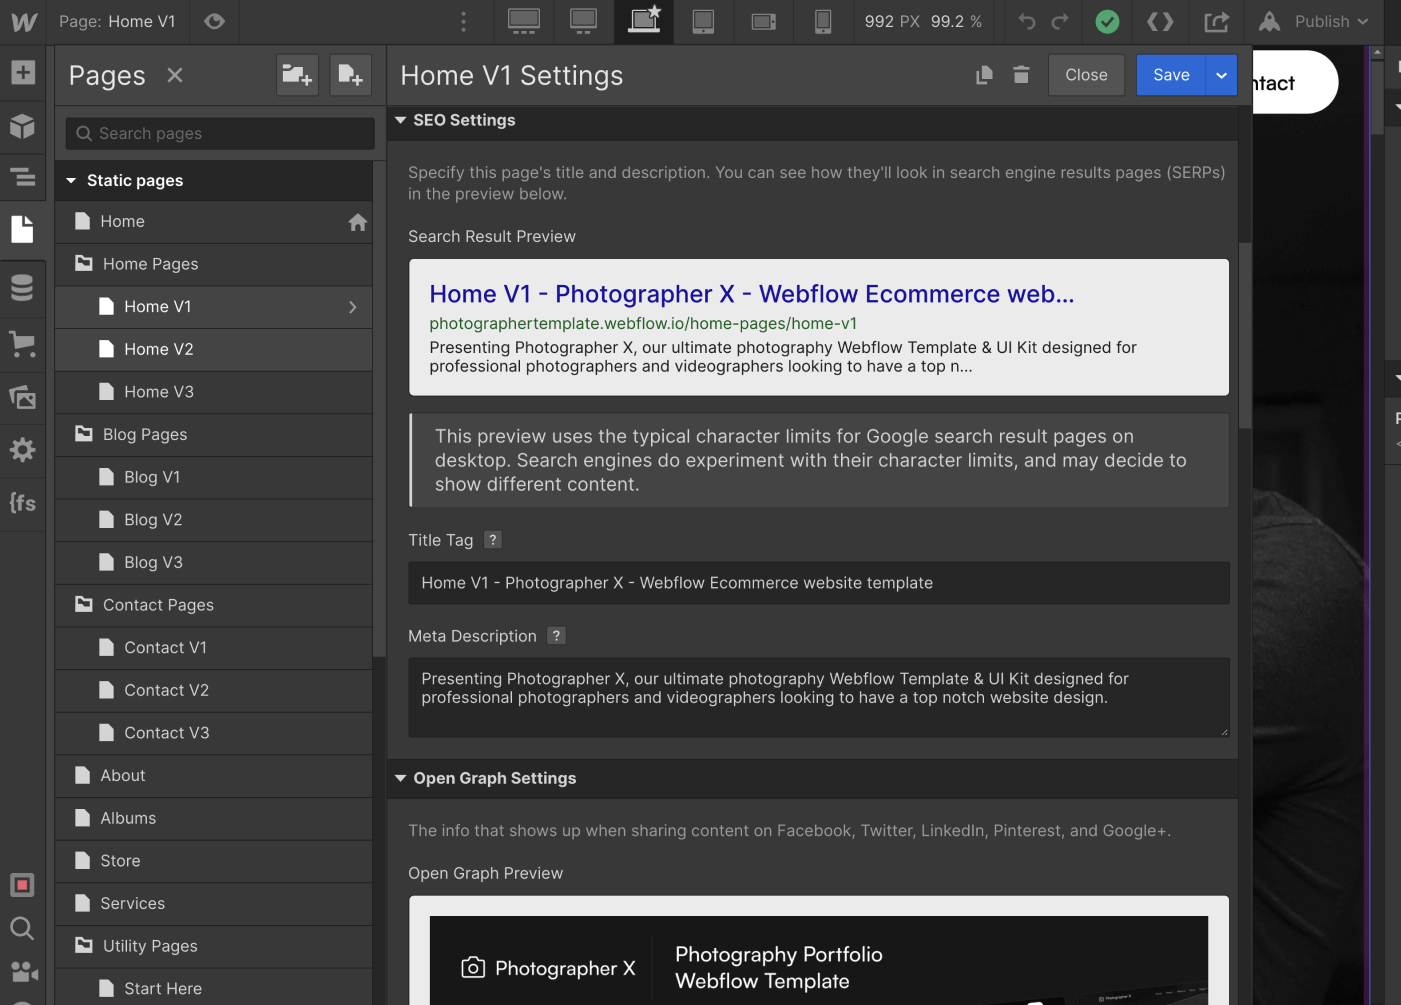Open the Components cube panel
Screen dimensions: 1401x1005
point(22,126)
